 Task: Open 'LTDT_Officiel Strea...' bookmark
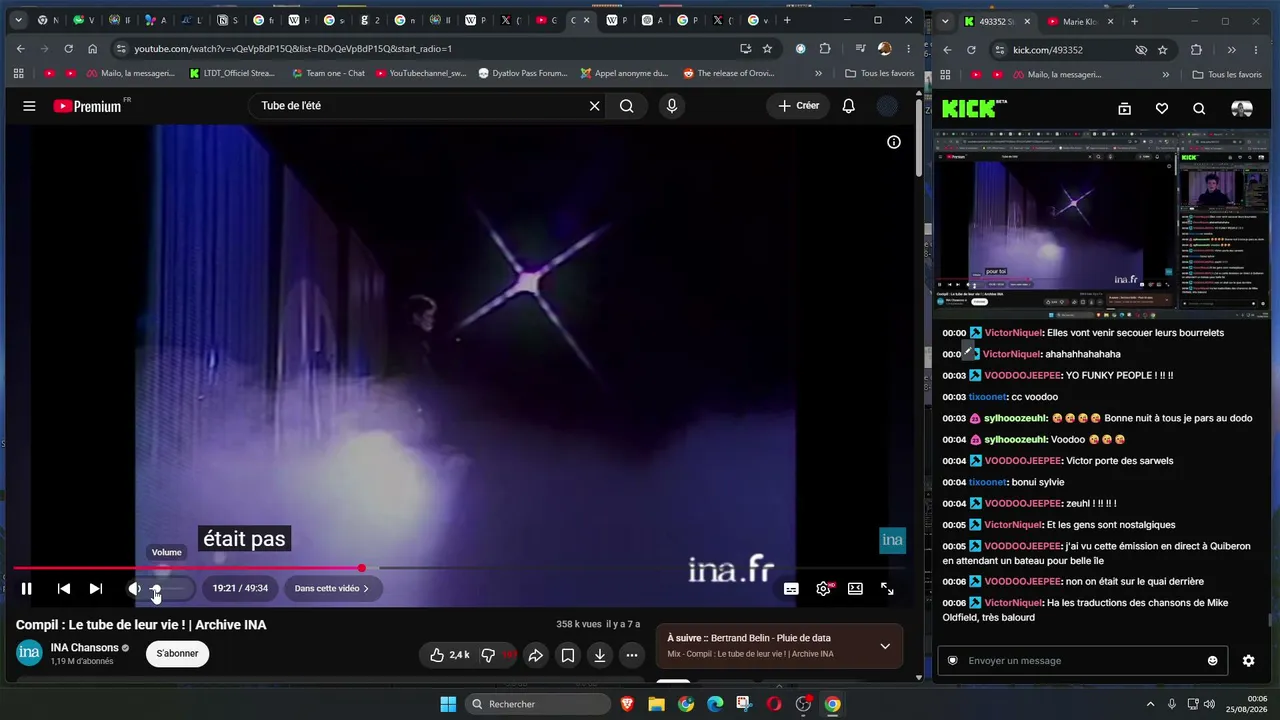tap(232, 73)
